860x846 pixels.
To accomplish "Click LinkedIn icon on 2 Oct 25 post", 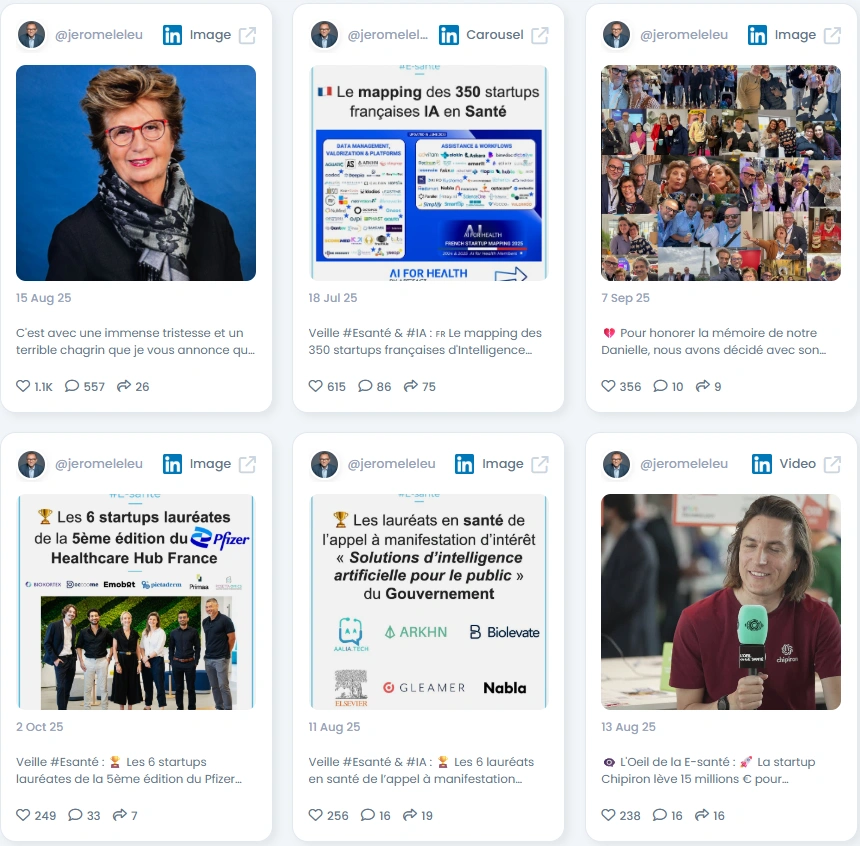I will tap(172, 464).
